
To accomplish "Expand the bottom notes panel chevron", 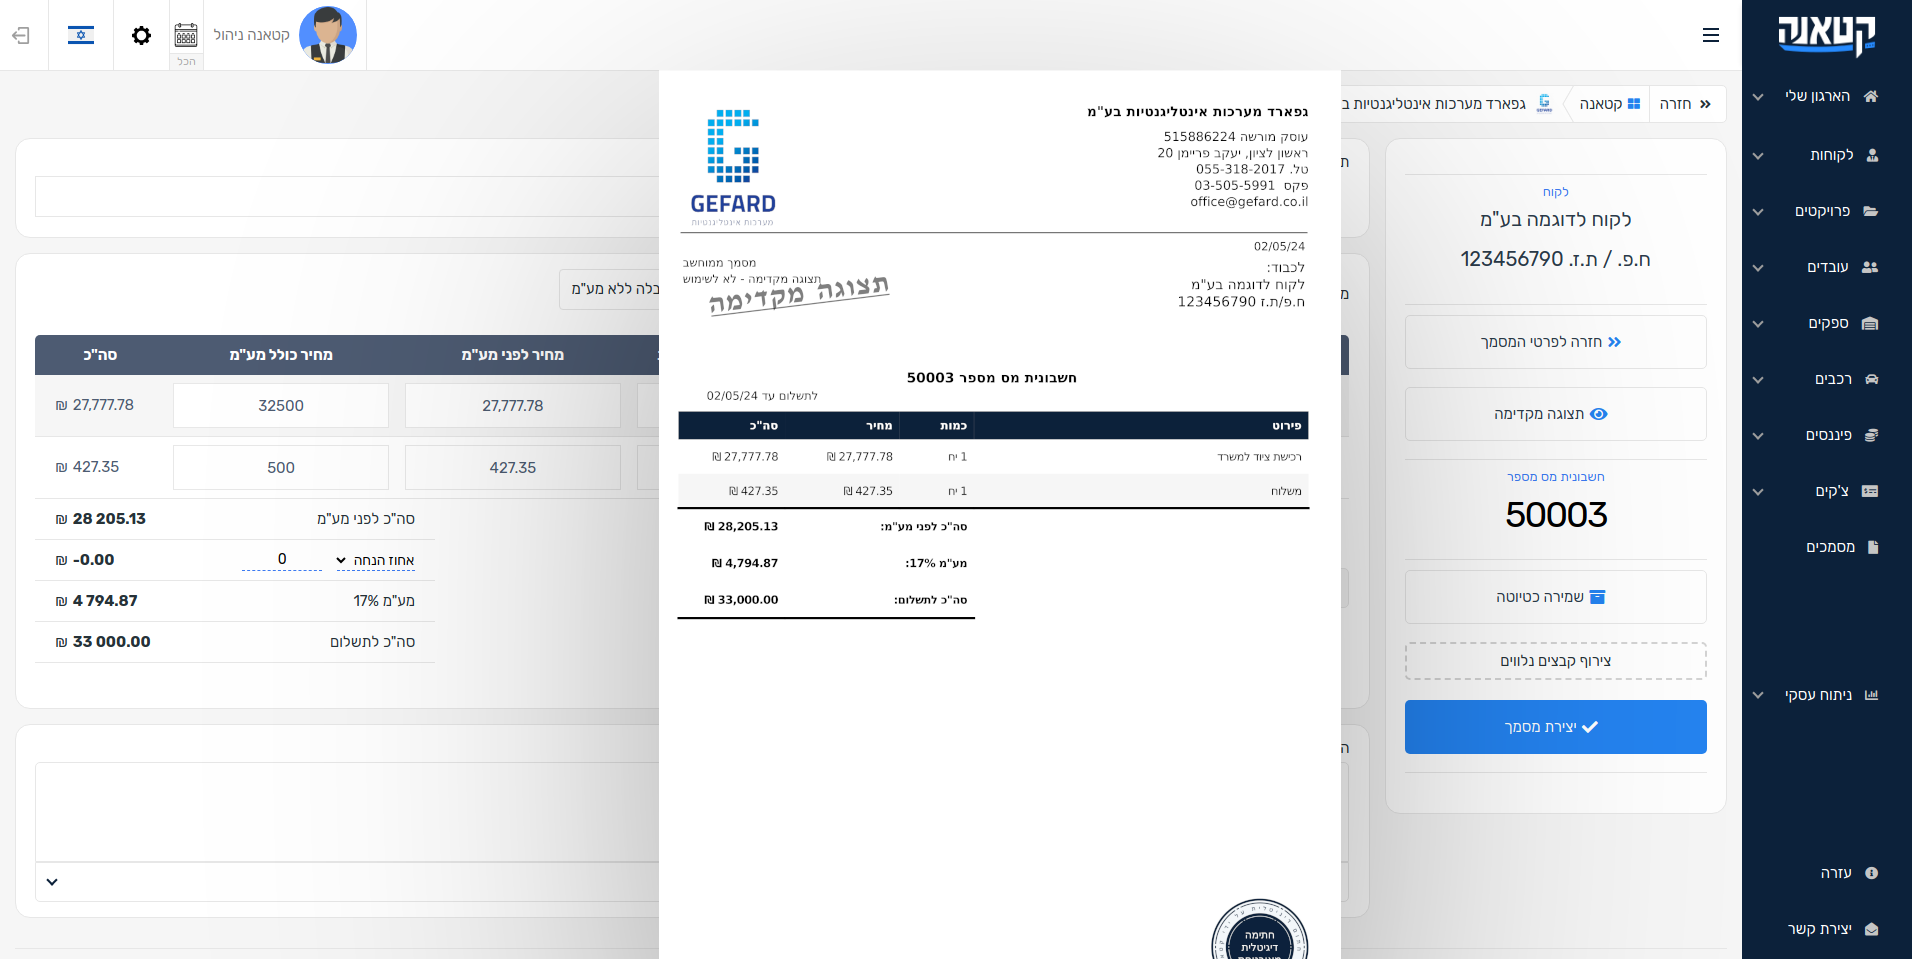I will (x=52, y=882).
